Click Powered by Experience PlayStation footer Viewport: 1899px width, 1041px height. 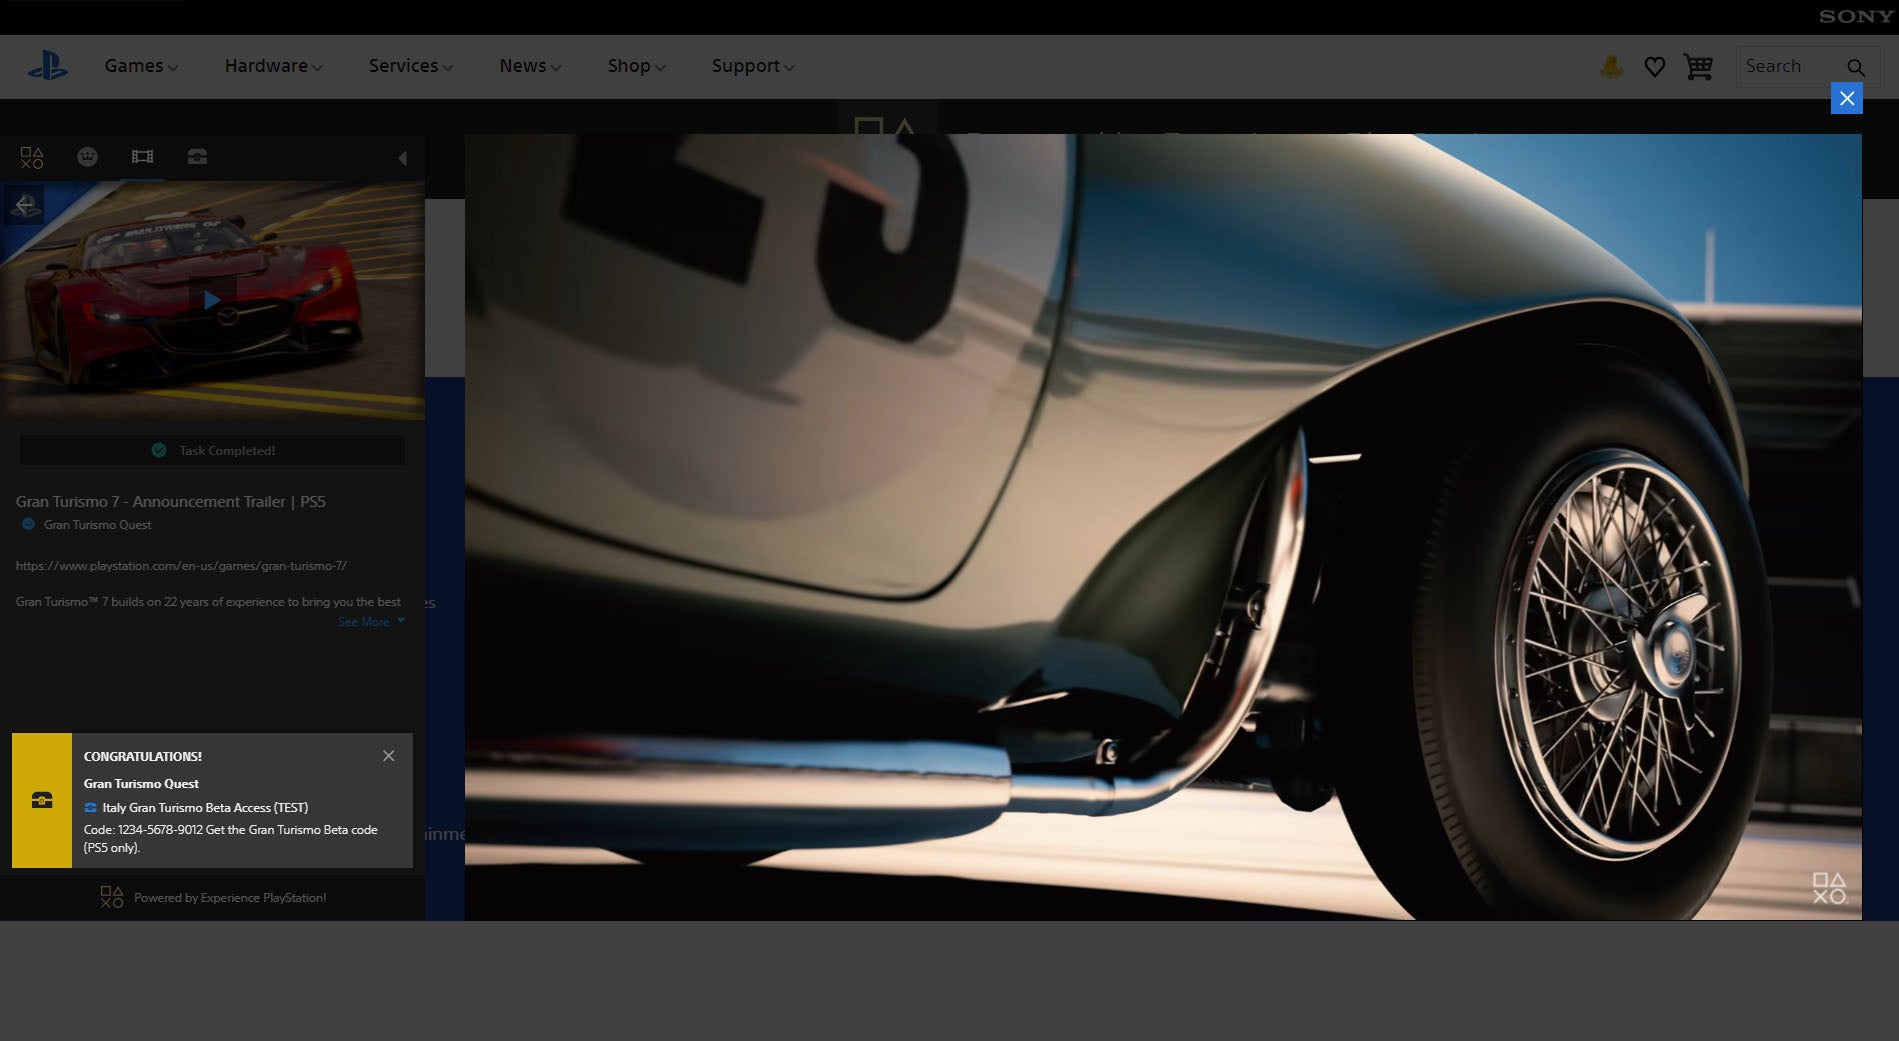[213, 898]
